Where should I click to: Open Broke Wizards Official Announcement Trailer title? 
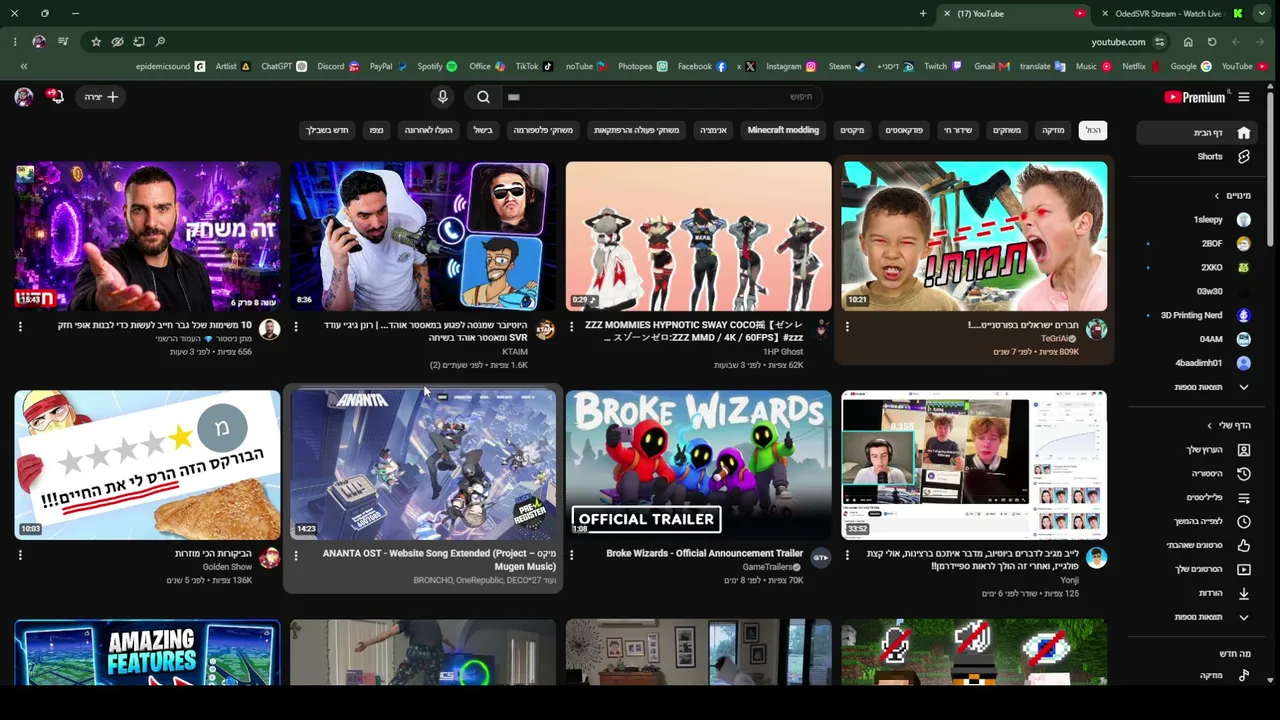point(705,553)
